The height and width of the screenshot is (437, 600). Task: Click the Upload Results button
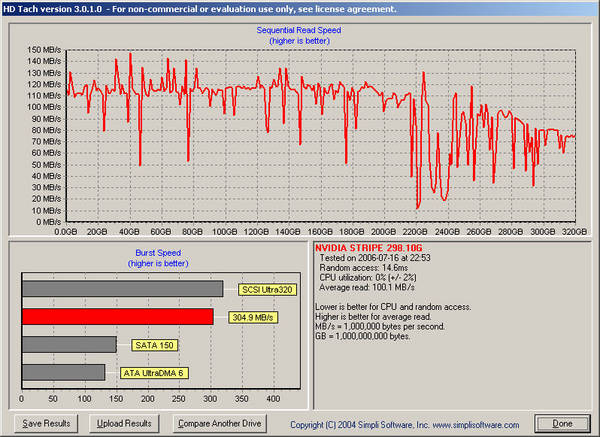[x=124, y=424]
